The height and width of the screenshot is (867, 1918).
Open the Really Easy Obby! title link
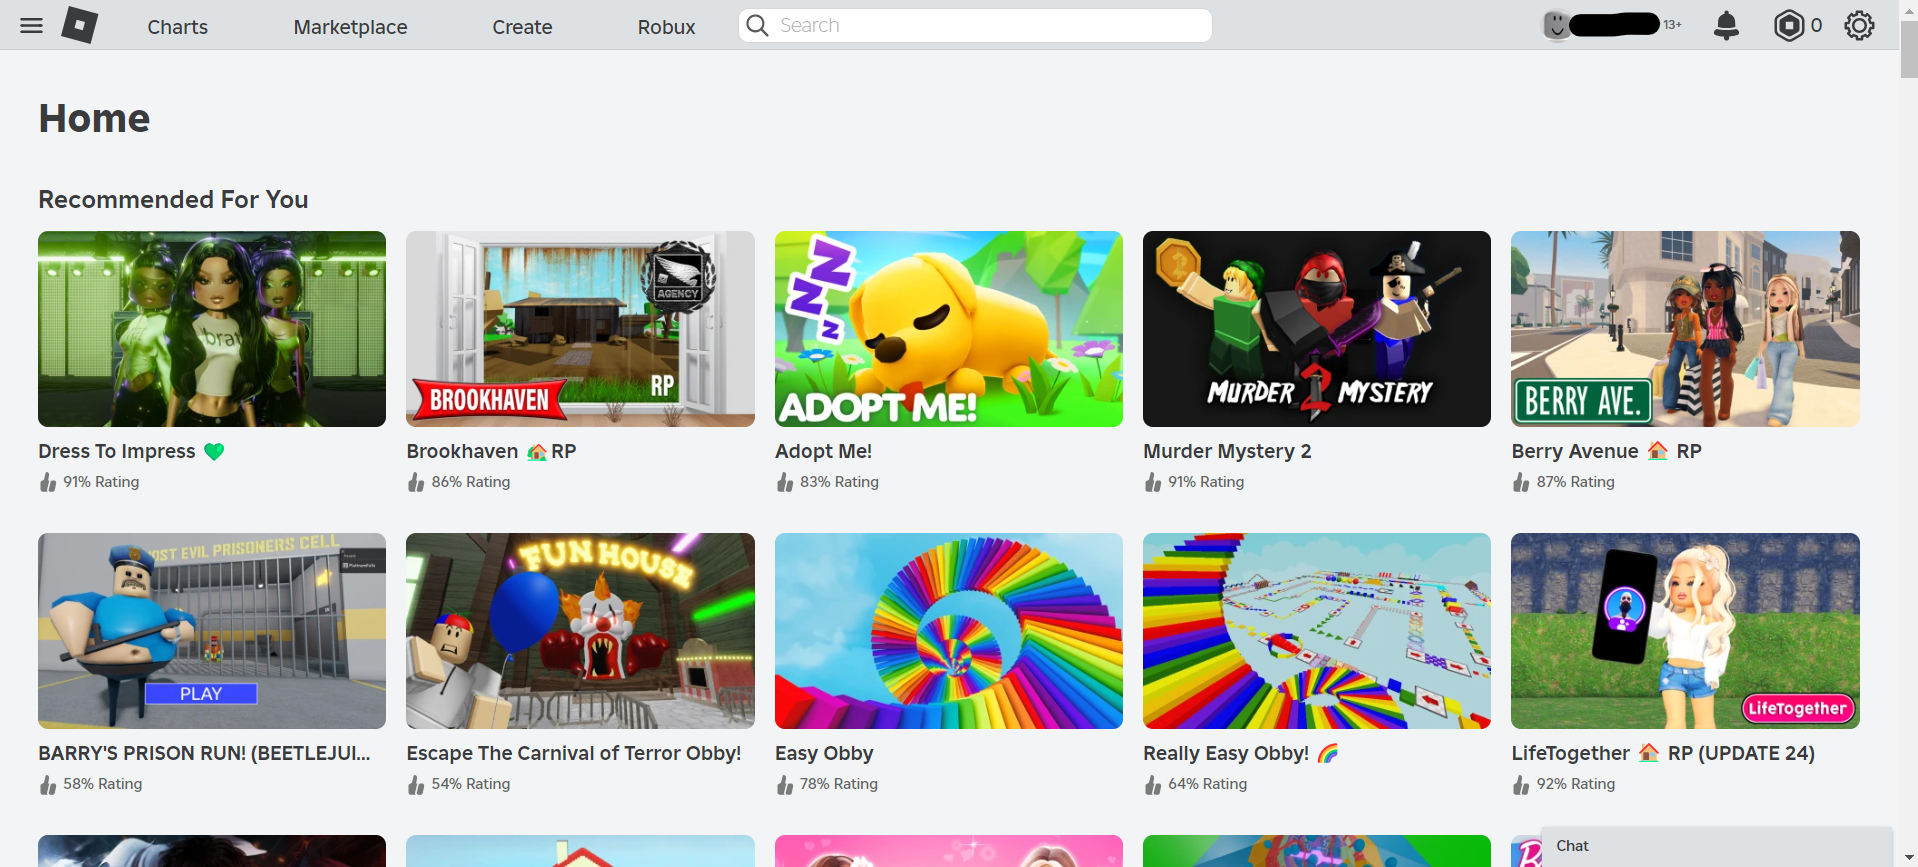point(1240,753)
